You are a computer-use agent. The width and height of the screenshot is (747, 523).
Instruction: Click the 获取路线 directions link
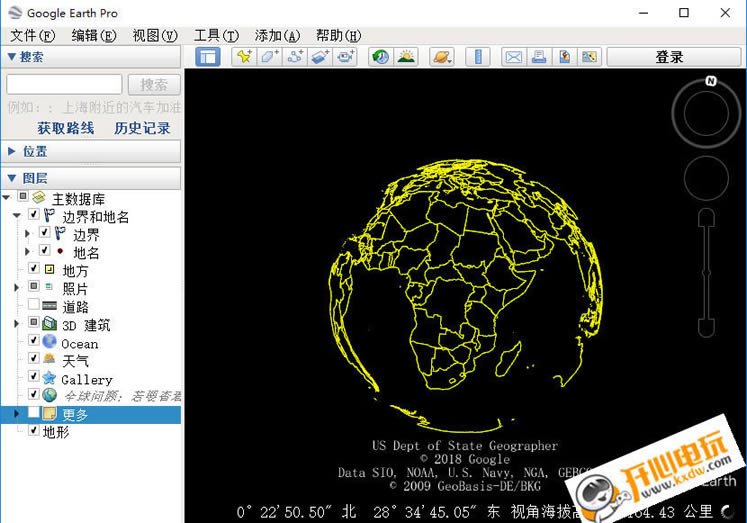pyautogui.click(x=66, y=128)
